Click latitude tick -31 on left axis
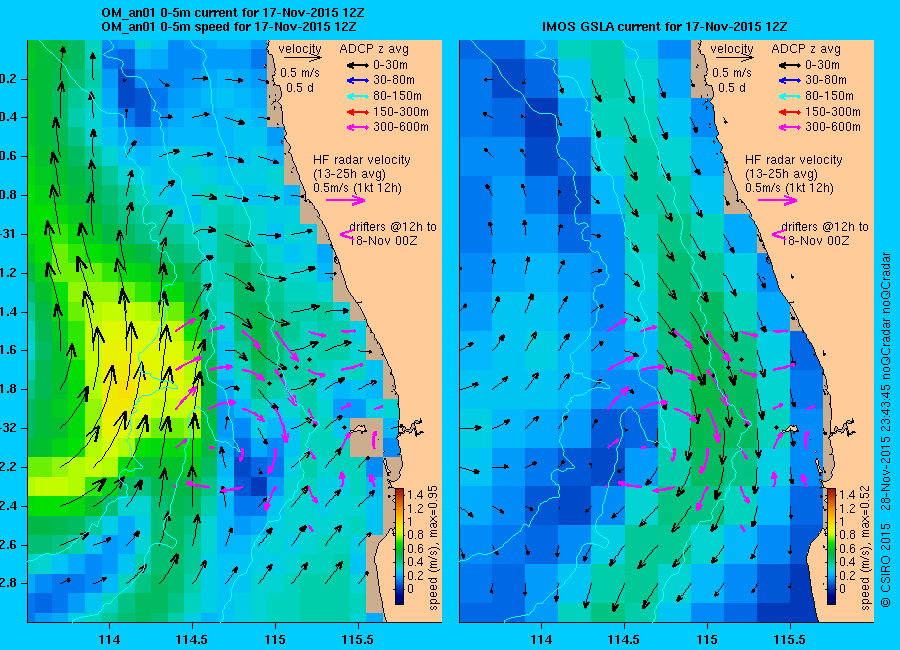Viewport: 900px width, 650px height. [x=10, y=234]
